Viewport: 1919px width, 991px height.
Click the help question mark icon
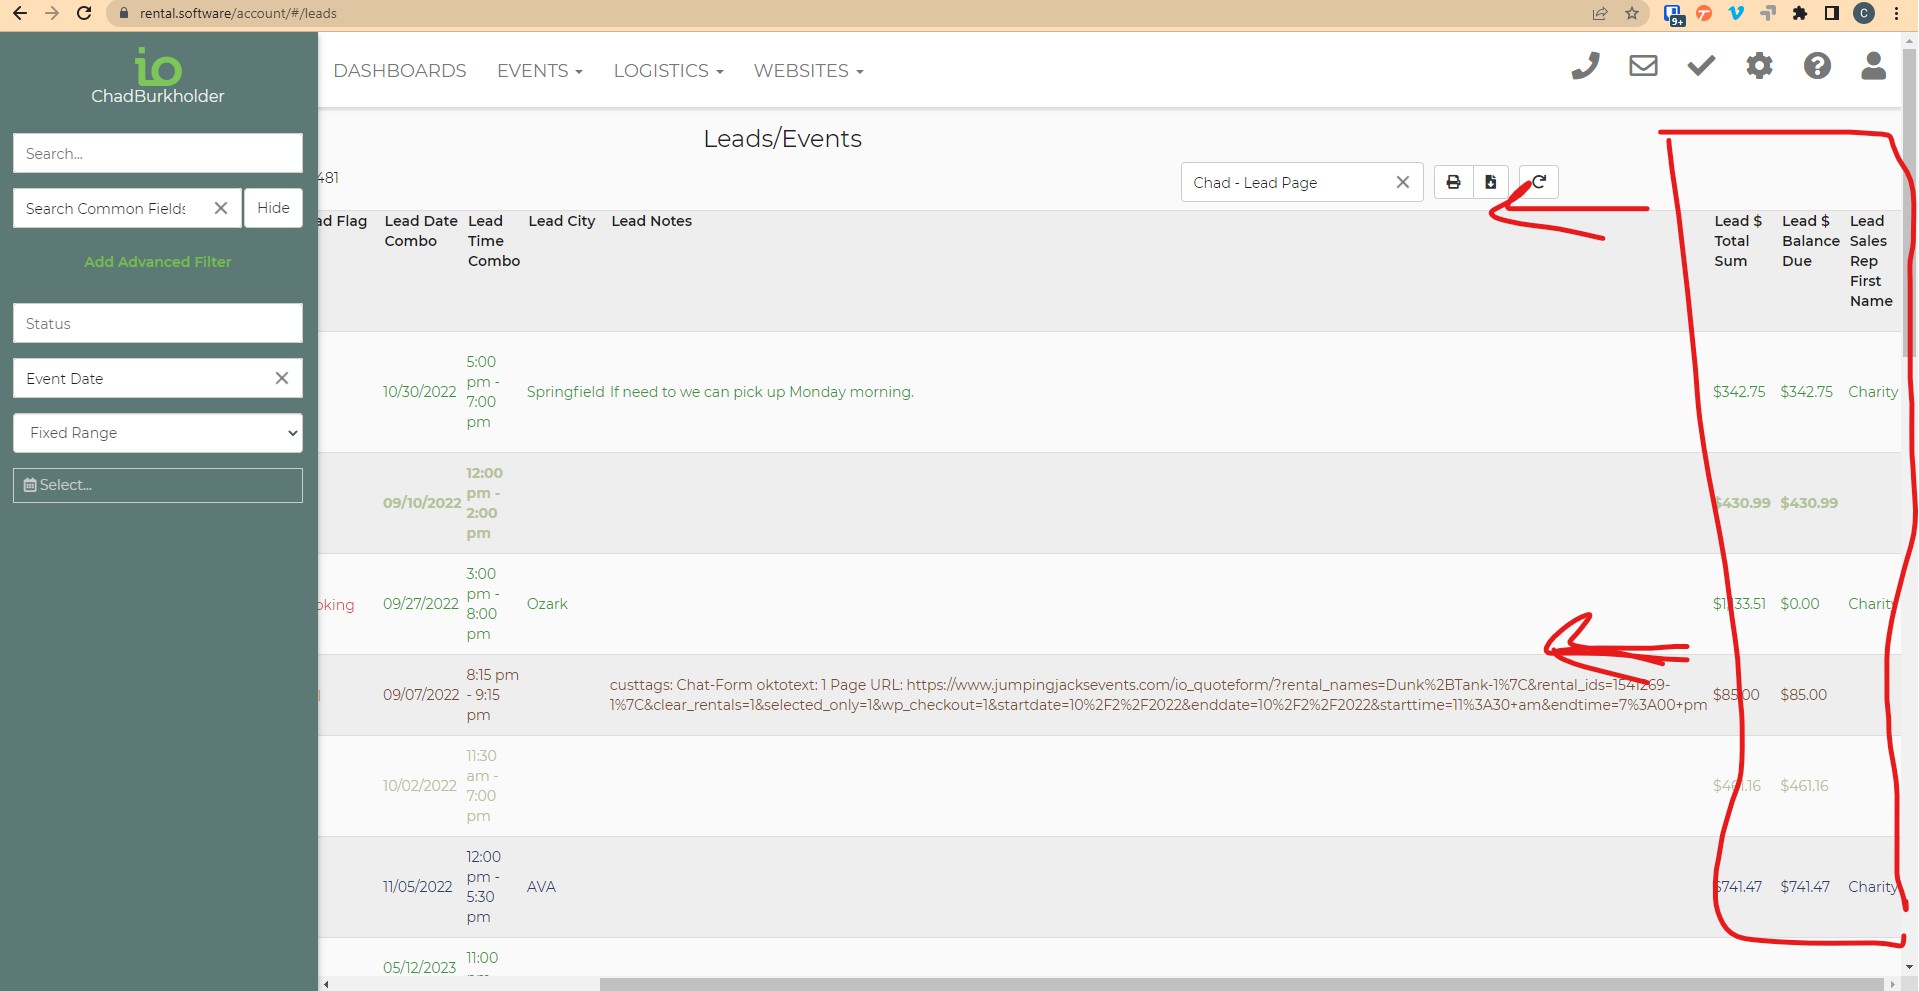1817,67
